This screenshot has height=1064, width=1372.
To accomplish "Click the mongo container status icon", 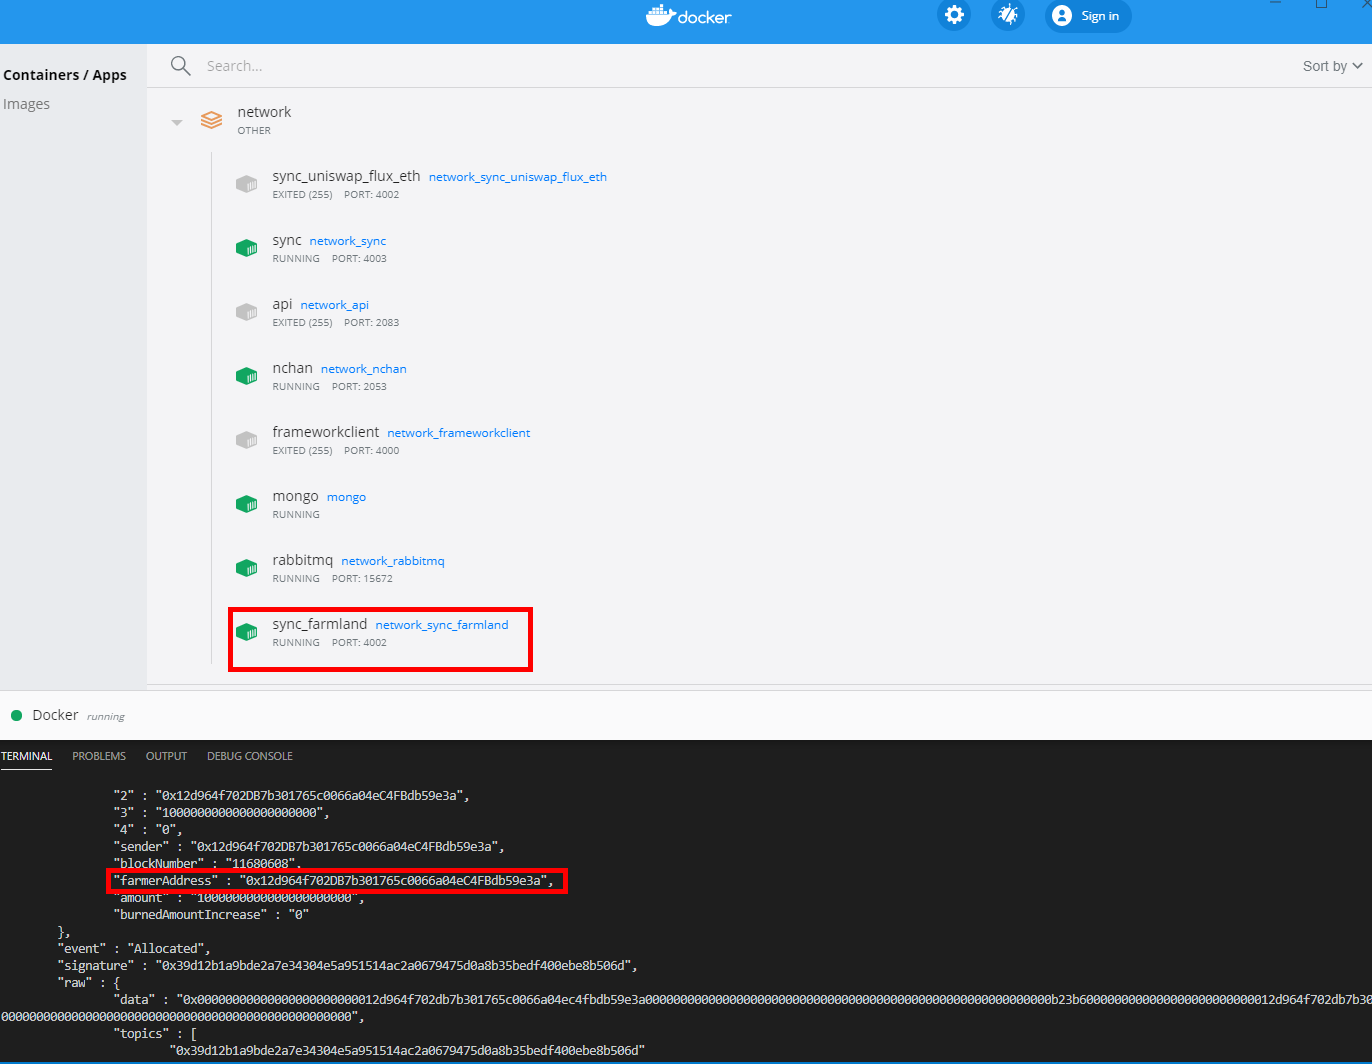I will (x=246, y=504).
